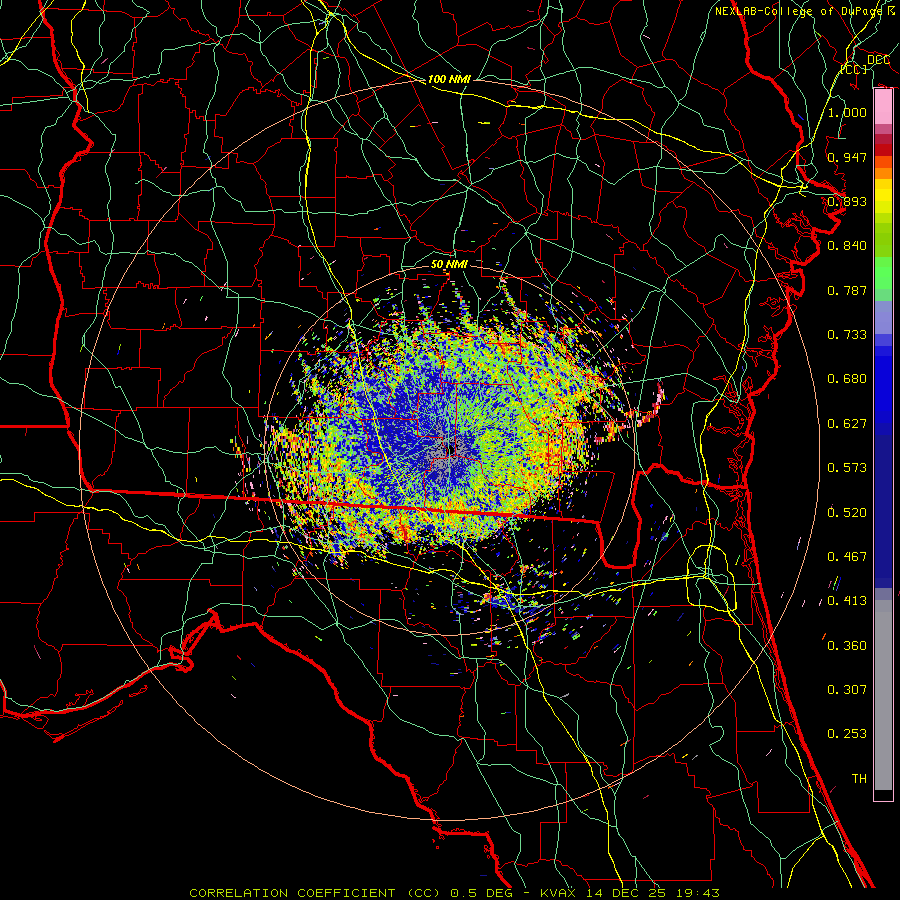Image resolution: width=900 pixels, height=900 pixels.
Task: Click the 100 NMI range ring label
Action: [449, 79]
